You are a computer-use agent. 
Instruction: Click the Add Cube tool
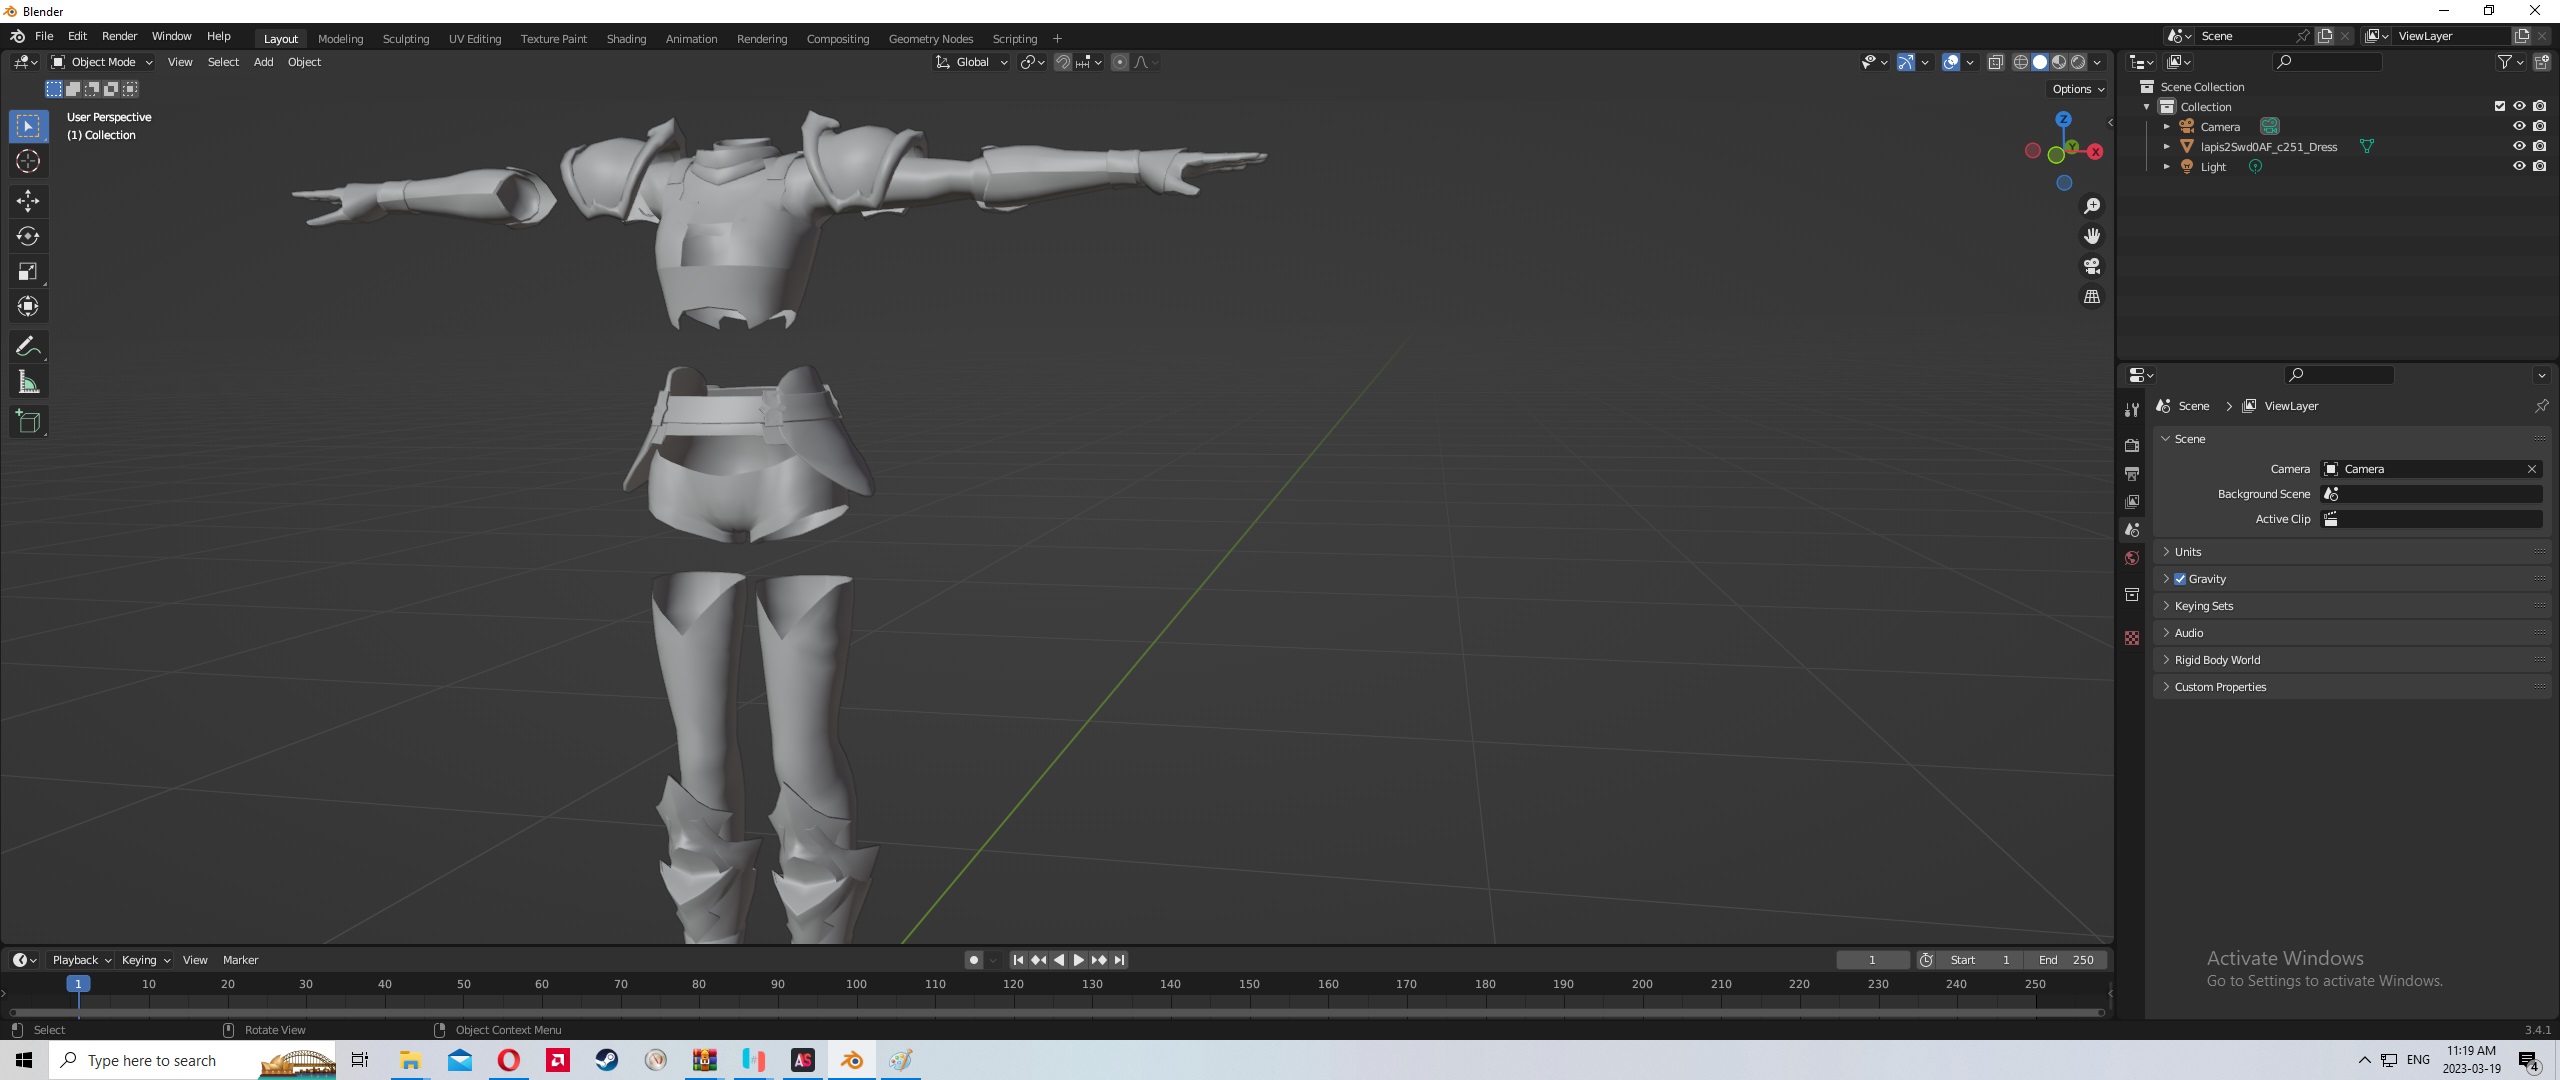[28, 422]
